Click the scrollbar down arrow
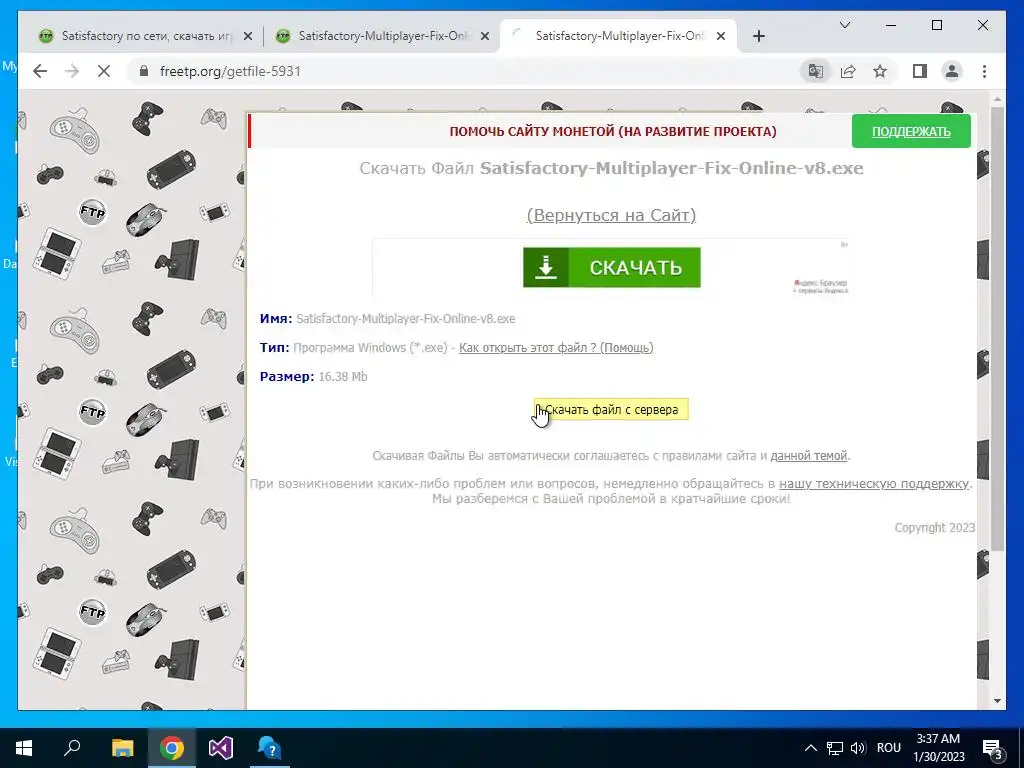 tap(997, 701)
